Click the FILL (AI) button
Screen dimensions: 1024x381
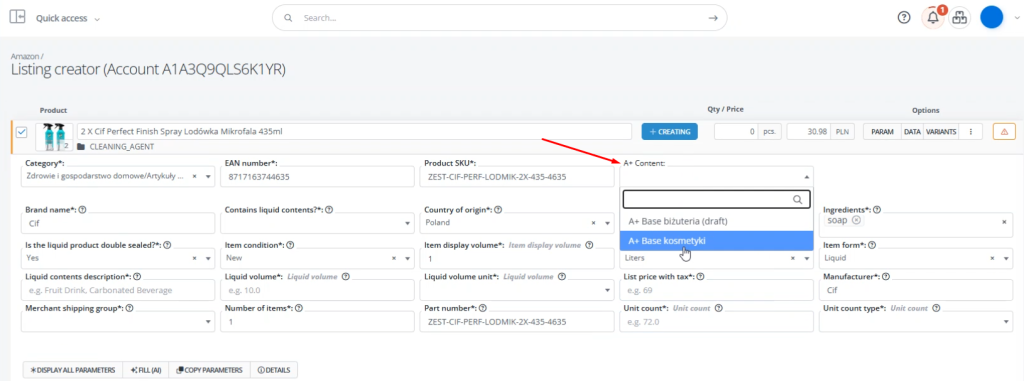point(146,370)
